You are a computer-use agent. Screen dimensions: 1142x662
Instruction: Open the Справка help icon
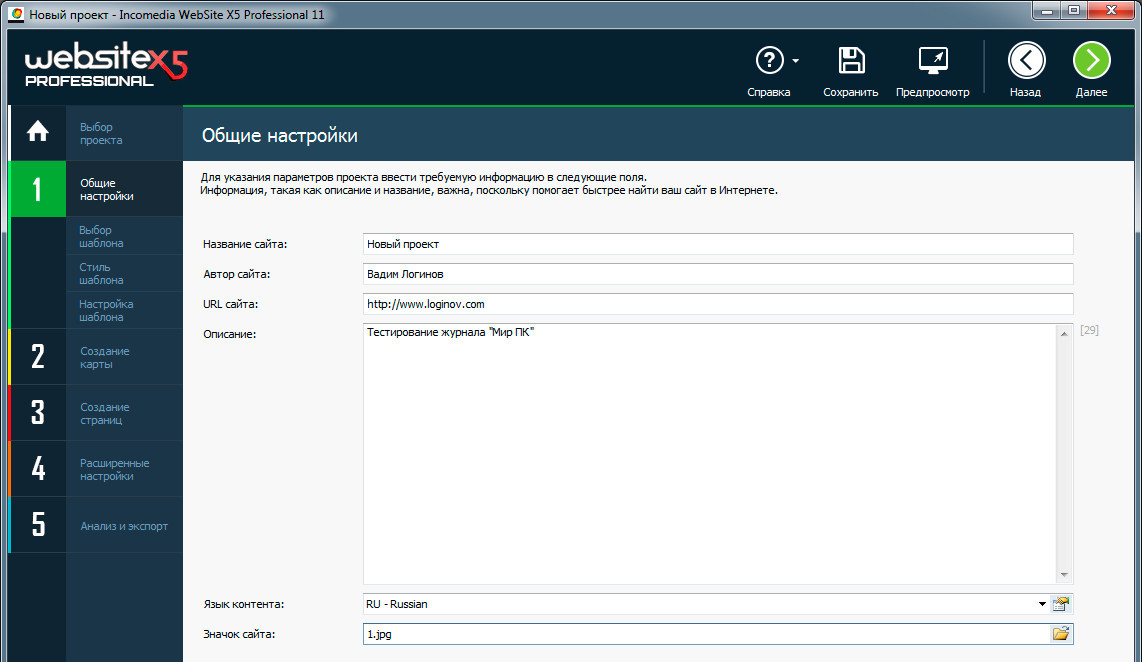(768, 61)
